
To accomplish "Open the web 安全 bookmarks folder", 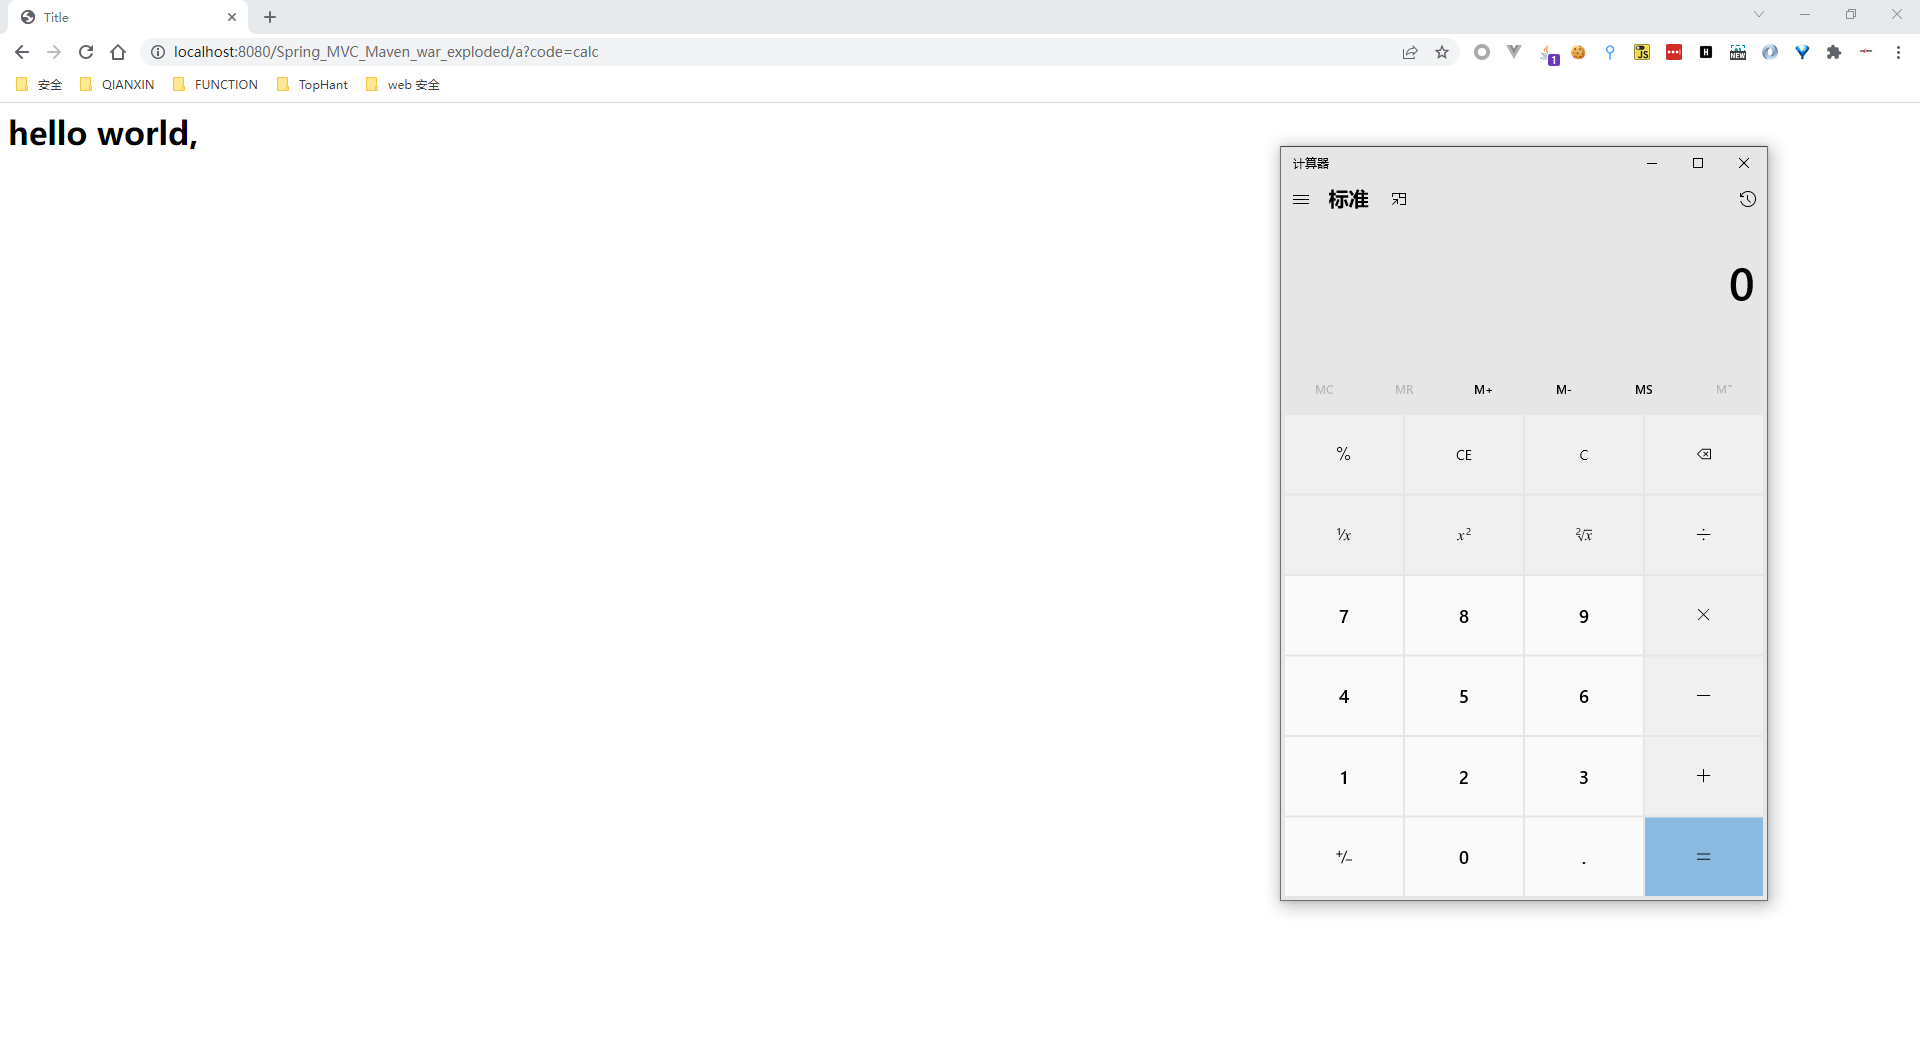I will 403,85.
